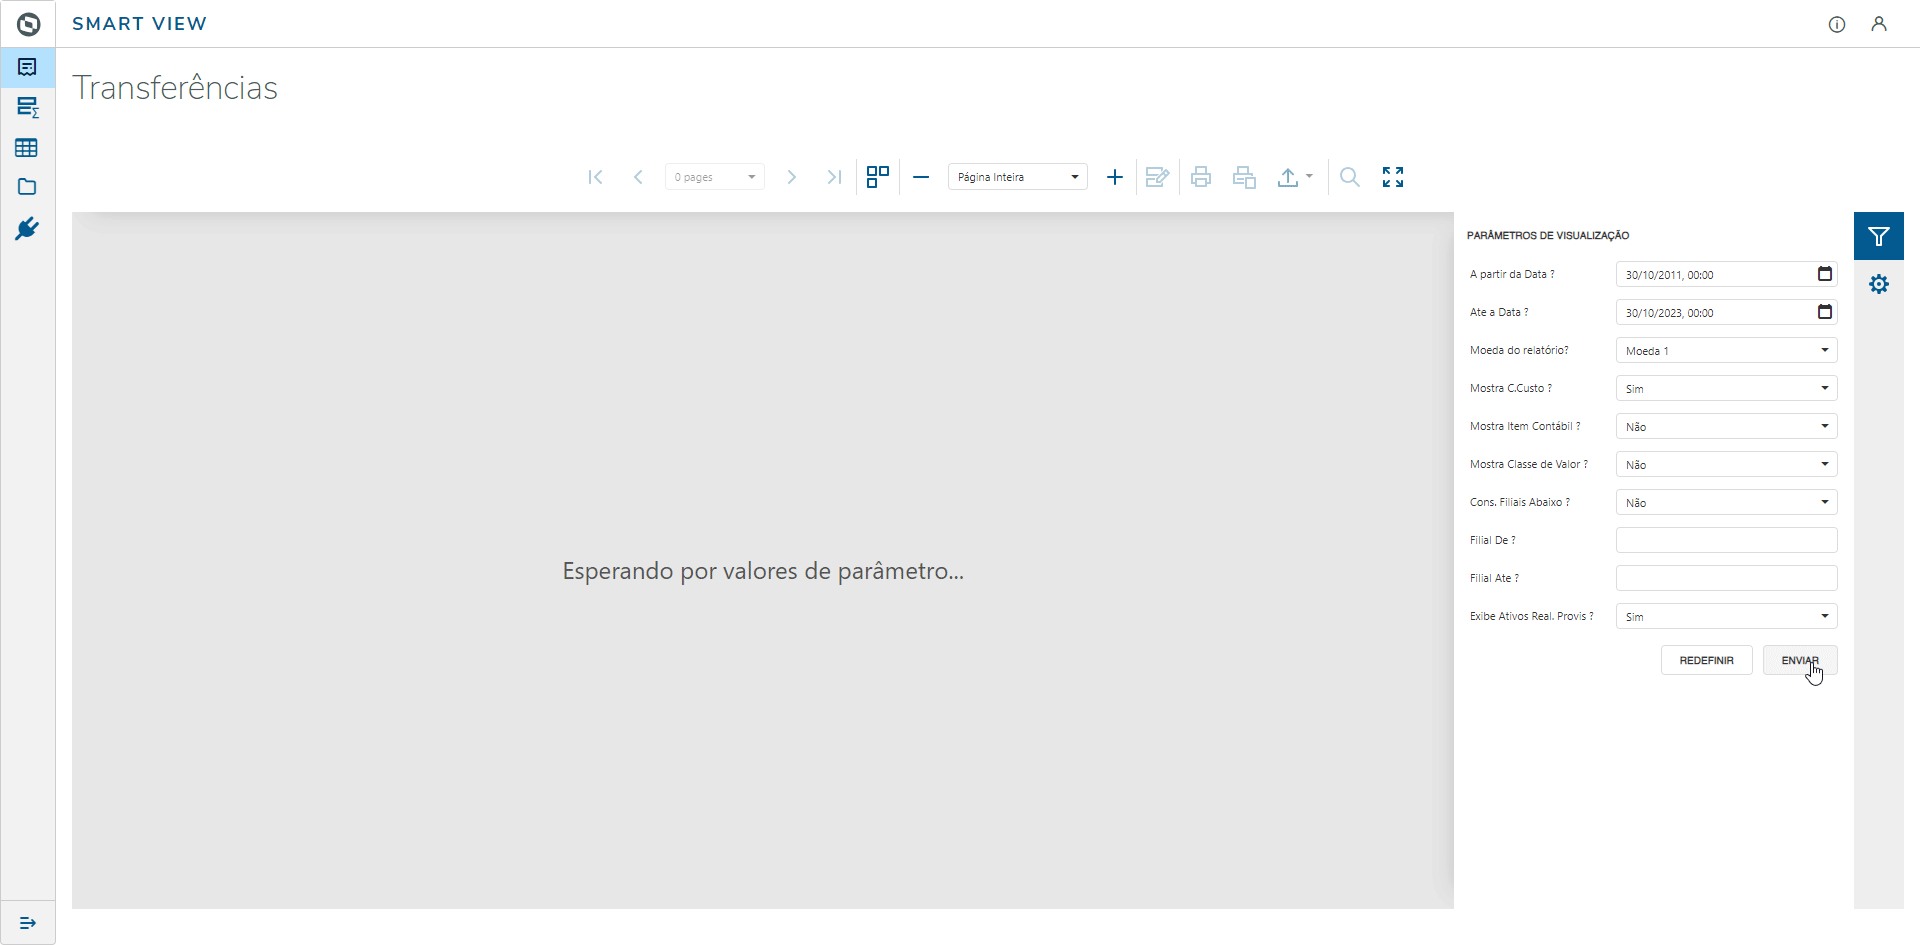Print the current page

point(1244,177)
